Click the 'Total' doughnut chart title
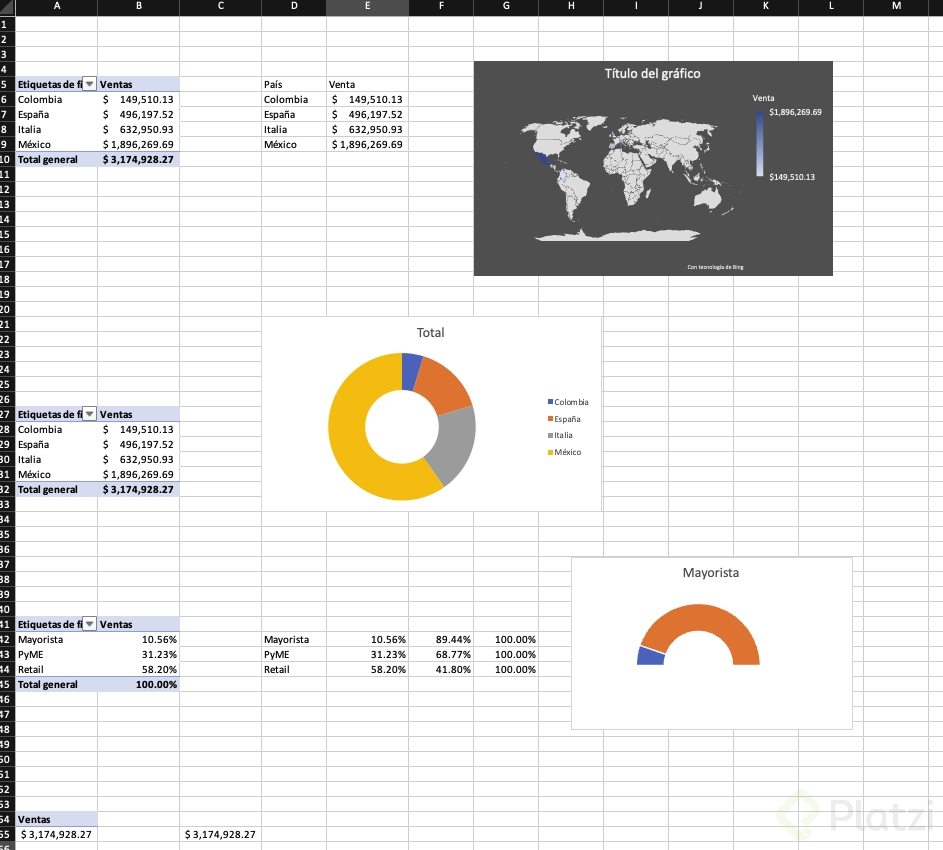 pos(431,333)
